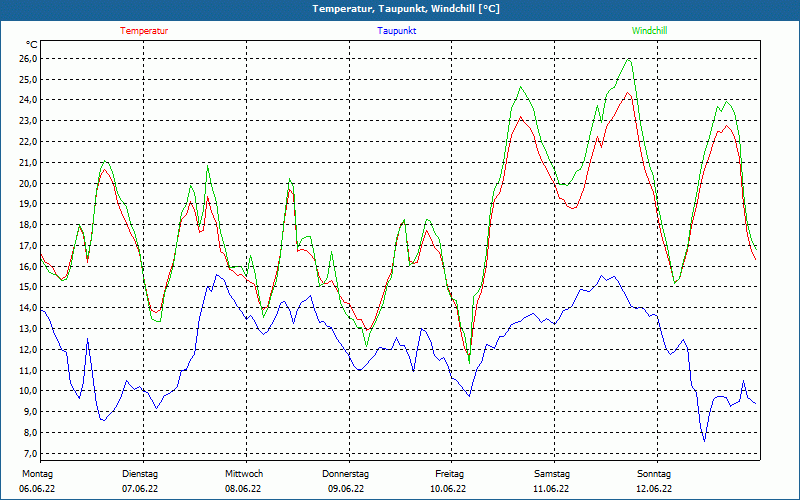Screen dimensions: 800x500
Task: Click the 08.06.22 date label
Action: click(243, 489)
